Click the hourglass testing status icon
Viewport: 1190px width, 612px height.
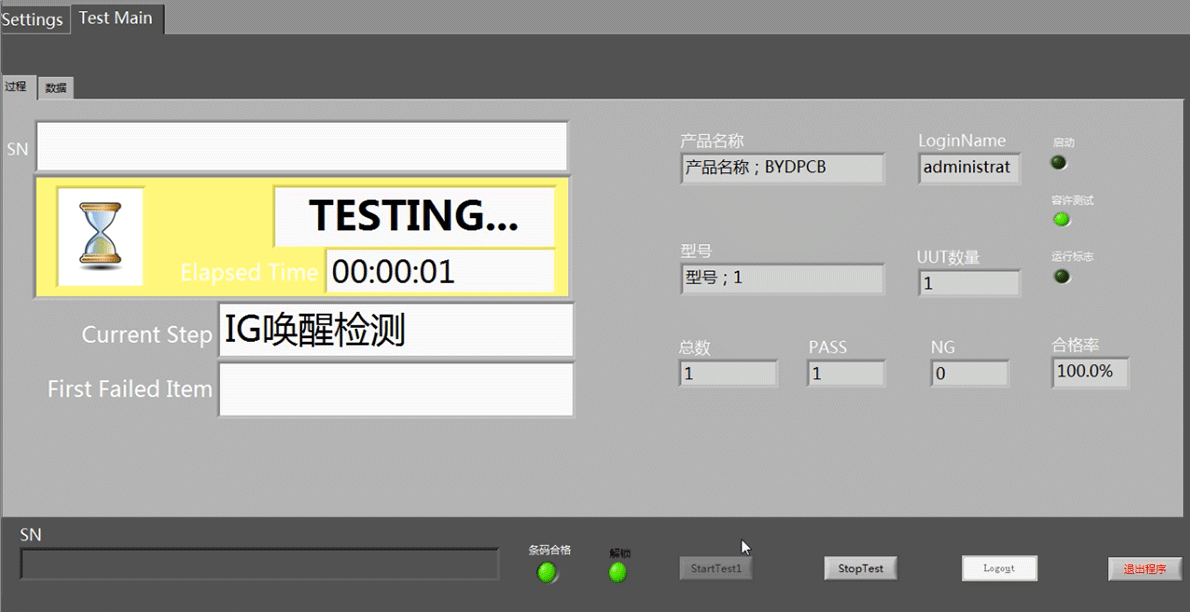click(x=100, y=236)
